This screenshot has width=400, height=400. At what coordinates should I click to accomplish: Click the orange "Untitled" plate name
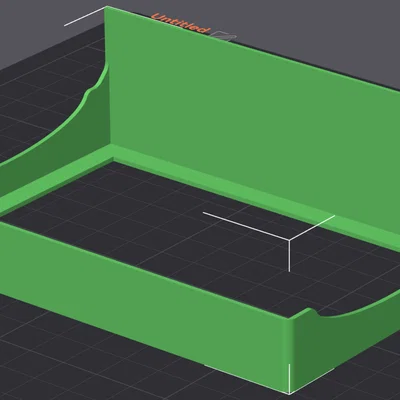tap(180, 23)
